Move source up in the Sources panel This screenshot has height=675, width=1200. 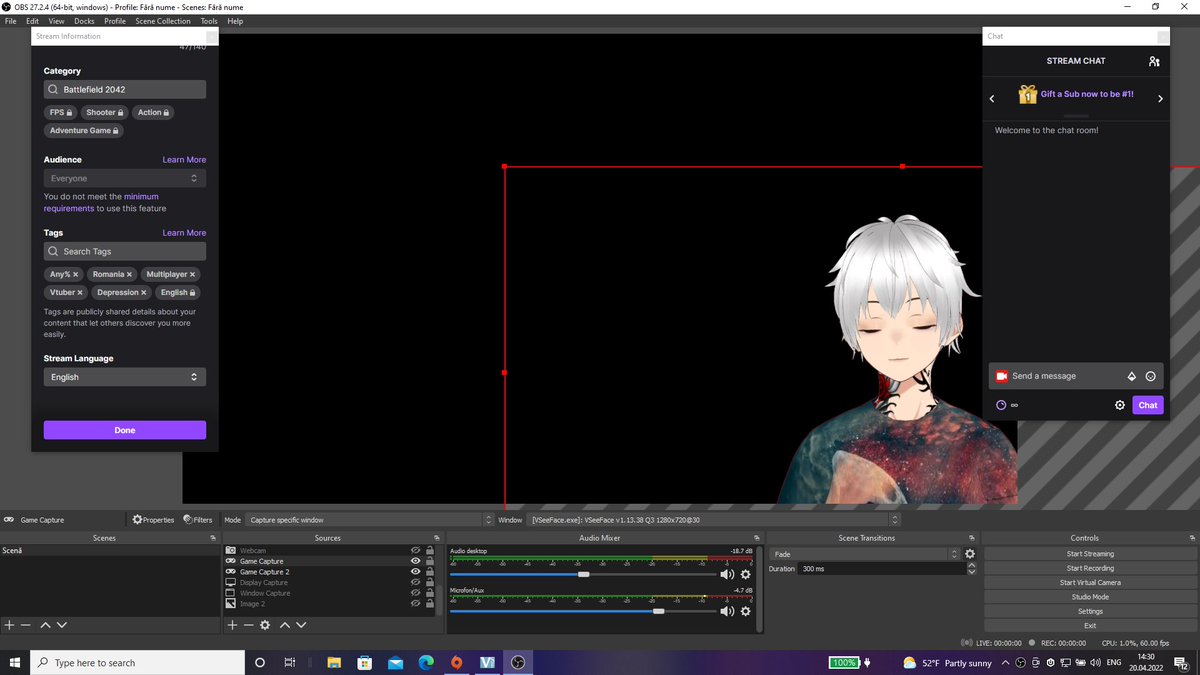(x=285, y=625)
